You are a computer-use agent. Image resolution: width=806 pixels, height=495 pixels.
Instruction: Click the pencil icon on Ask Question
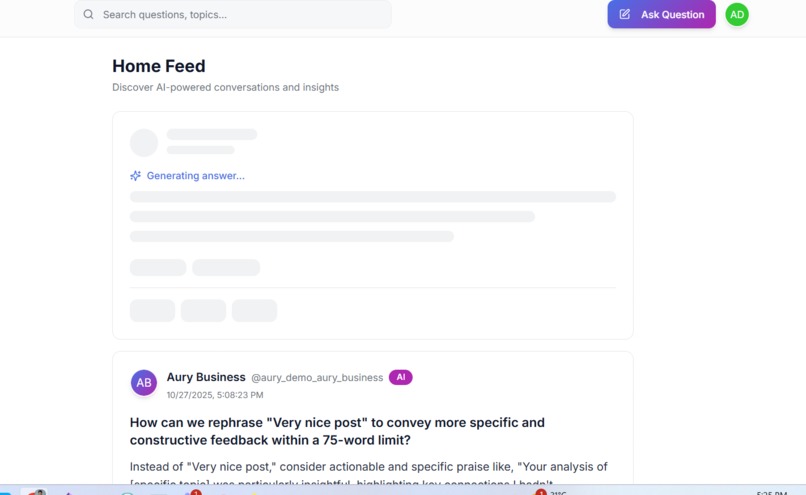625,14
